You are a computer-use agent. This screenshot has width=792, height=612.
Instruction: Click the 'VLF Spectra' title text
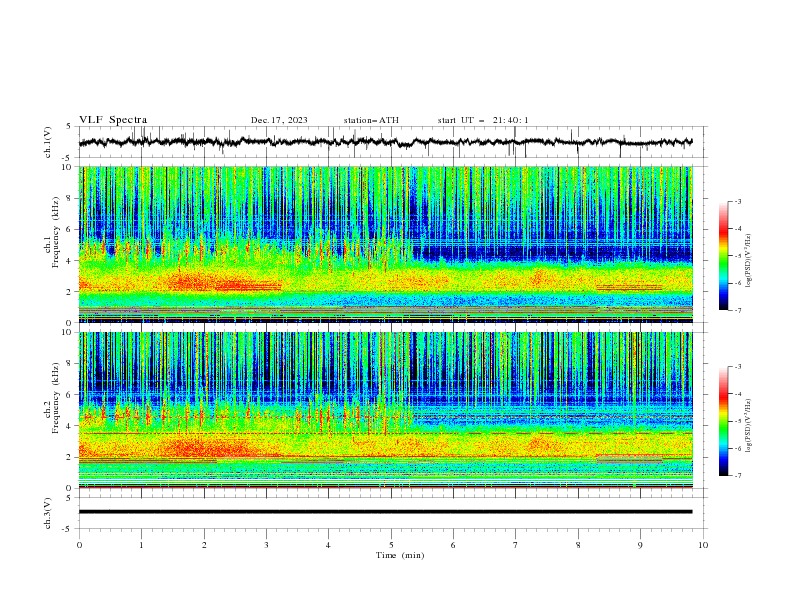point(113,120)
